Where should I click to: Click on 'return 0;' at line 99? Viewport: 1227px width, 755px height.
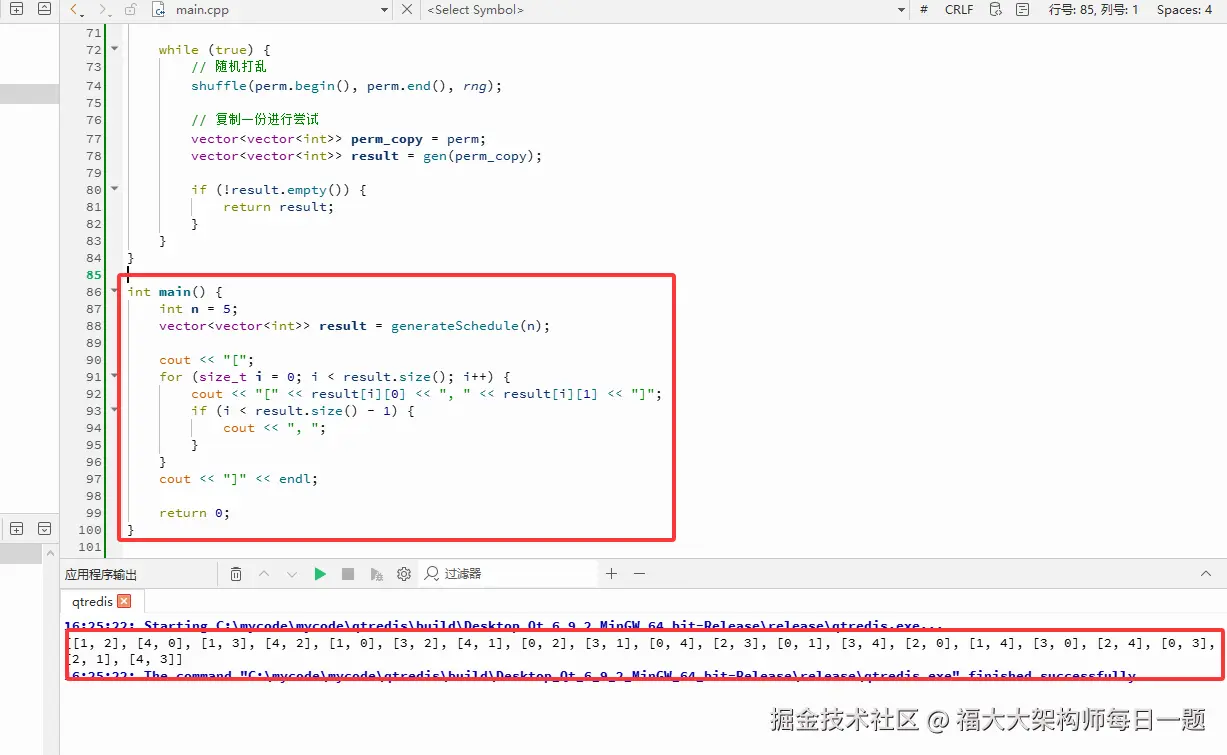point(194,513)
